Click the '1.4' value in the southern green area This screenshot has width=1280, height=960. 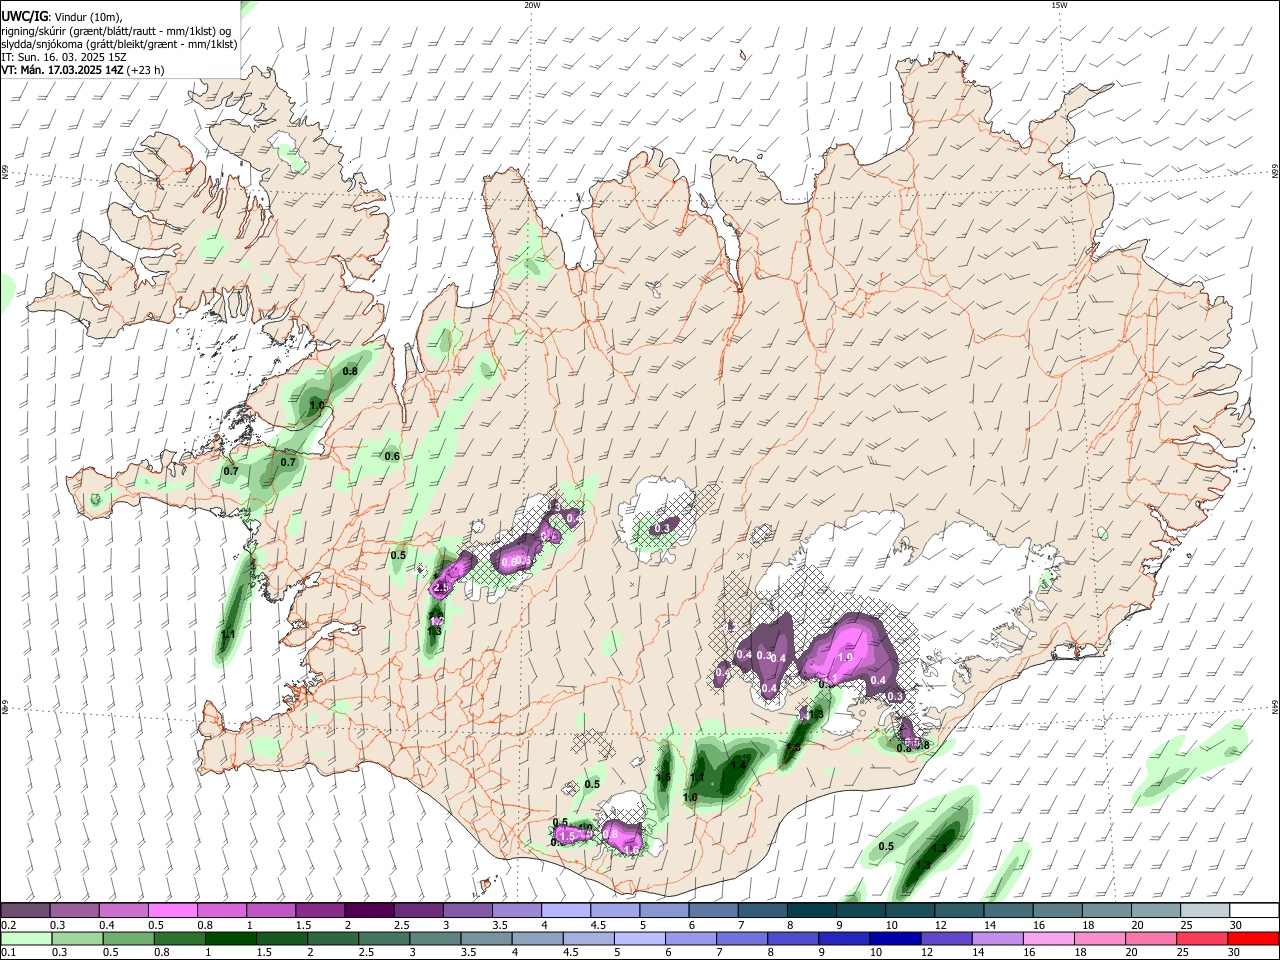(739, 764)
